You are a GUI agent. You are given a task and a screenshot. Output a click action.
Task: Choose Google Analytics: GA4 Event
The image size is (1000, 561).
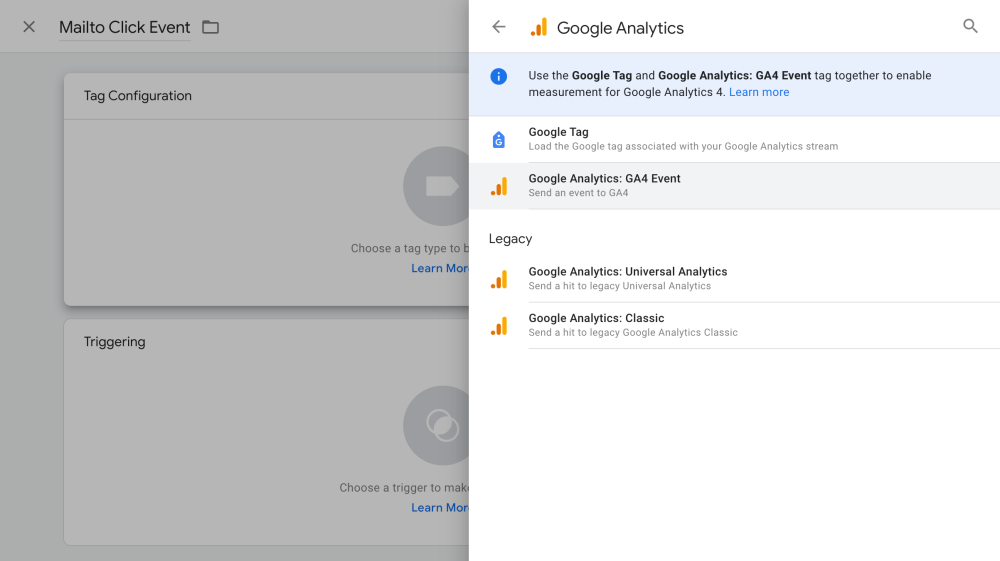point(734,186)
